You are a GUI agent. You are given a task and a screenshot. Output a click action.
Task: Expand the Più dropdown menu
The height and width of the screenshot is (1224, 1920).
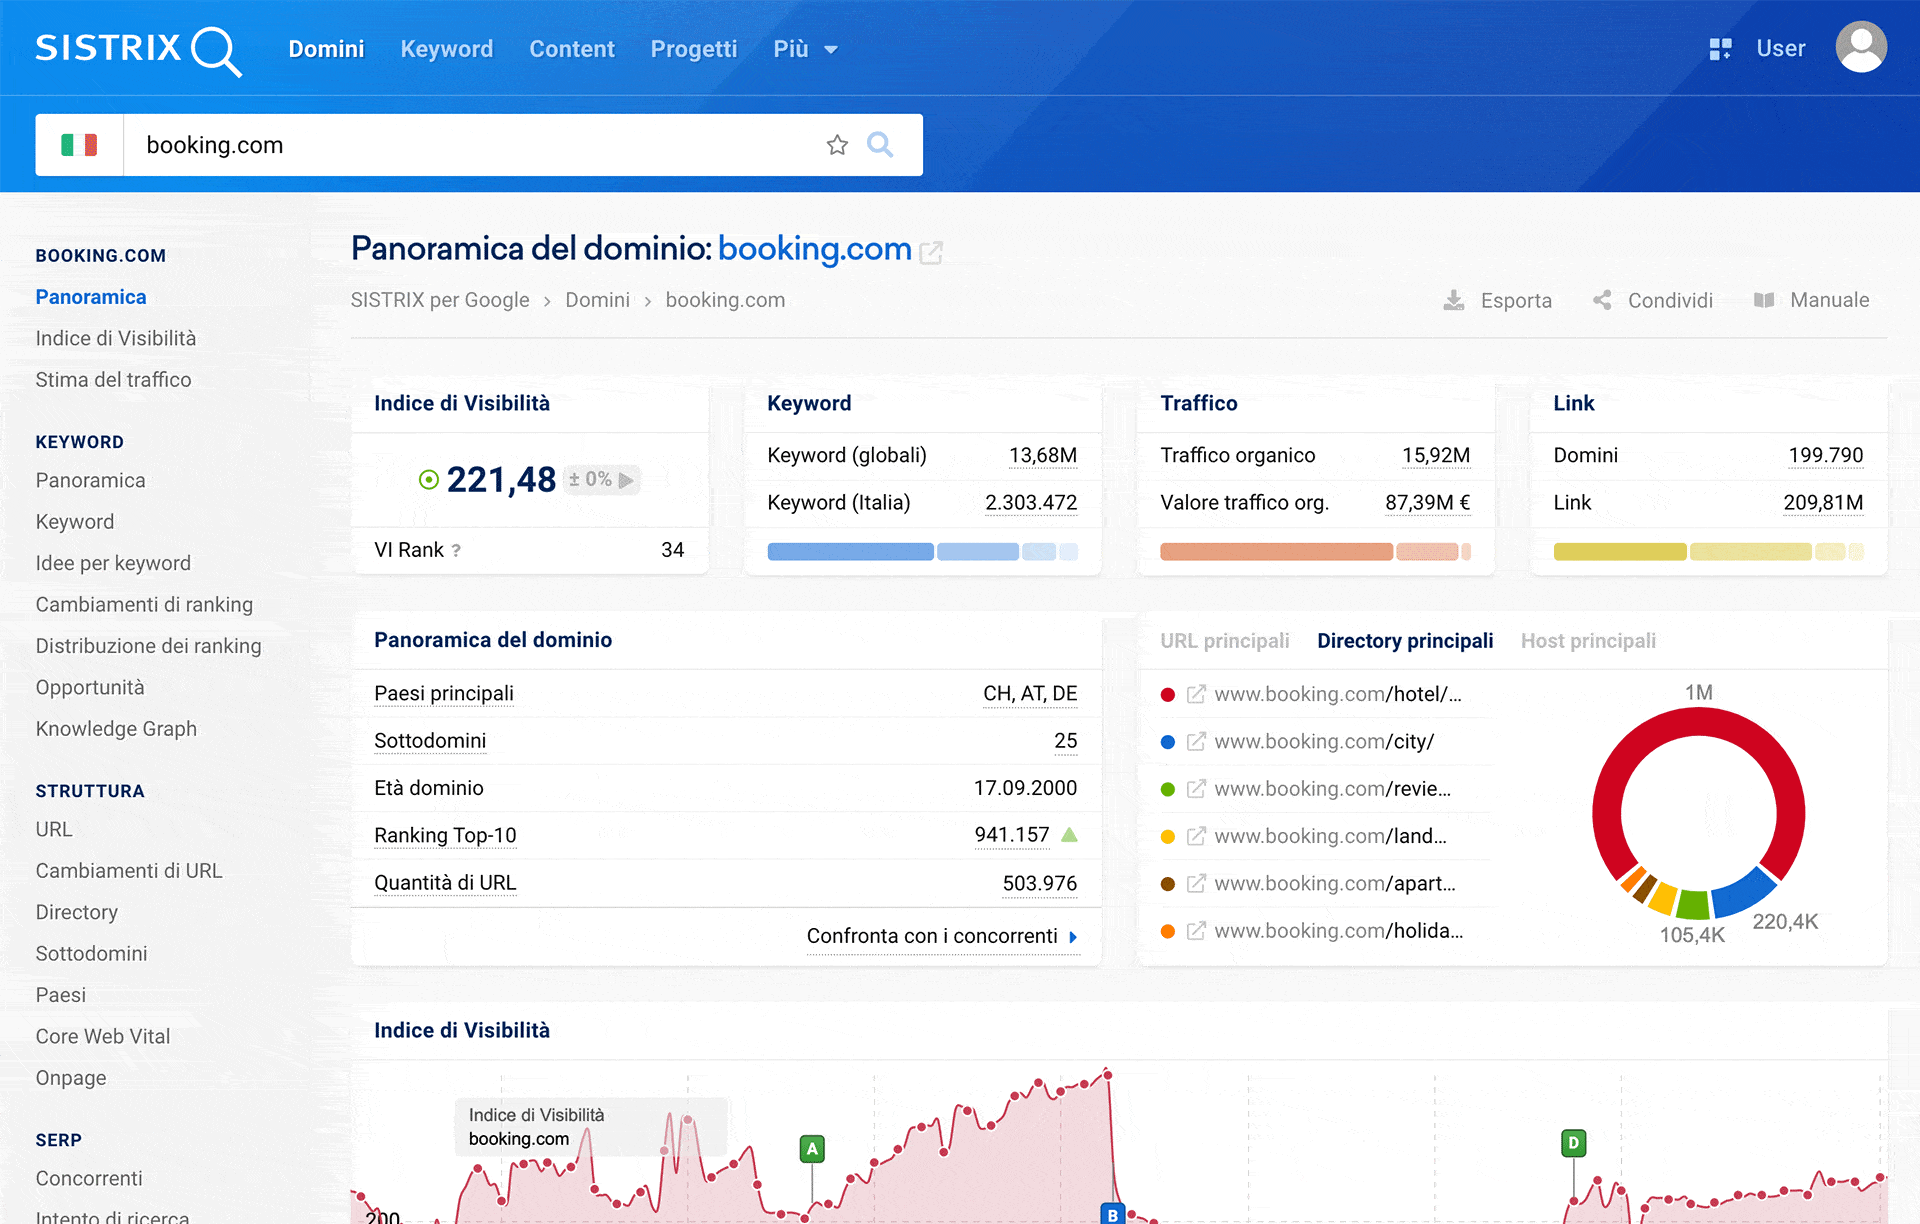[x=805, y=49]
